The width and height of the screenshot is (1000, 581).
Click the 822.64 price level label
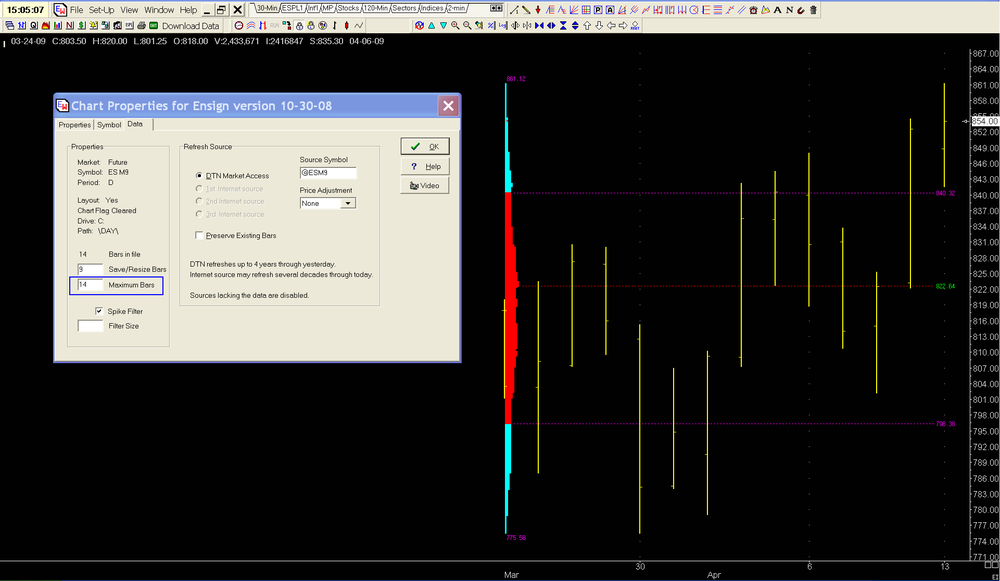[x=945, y=286]
